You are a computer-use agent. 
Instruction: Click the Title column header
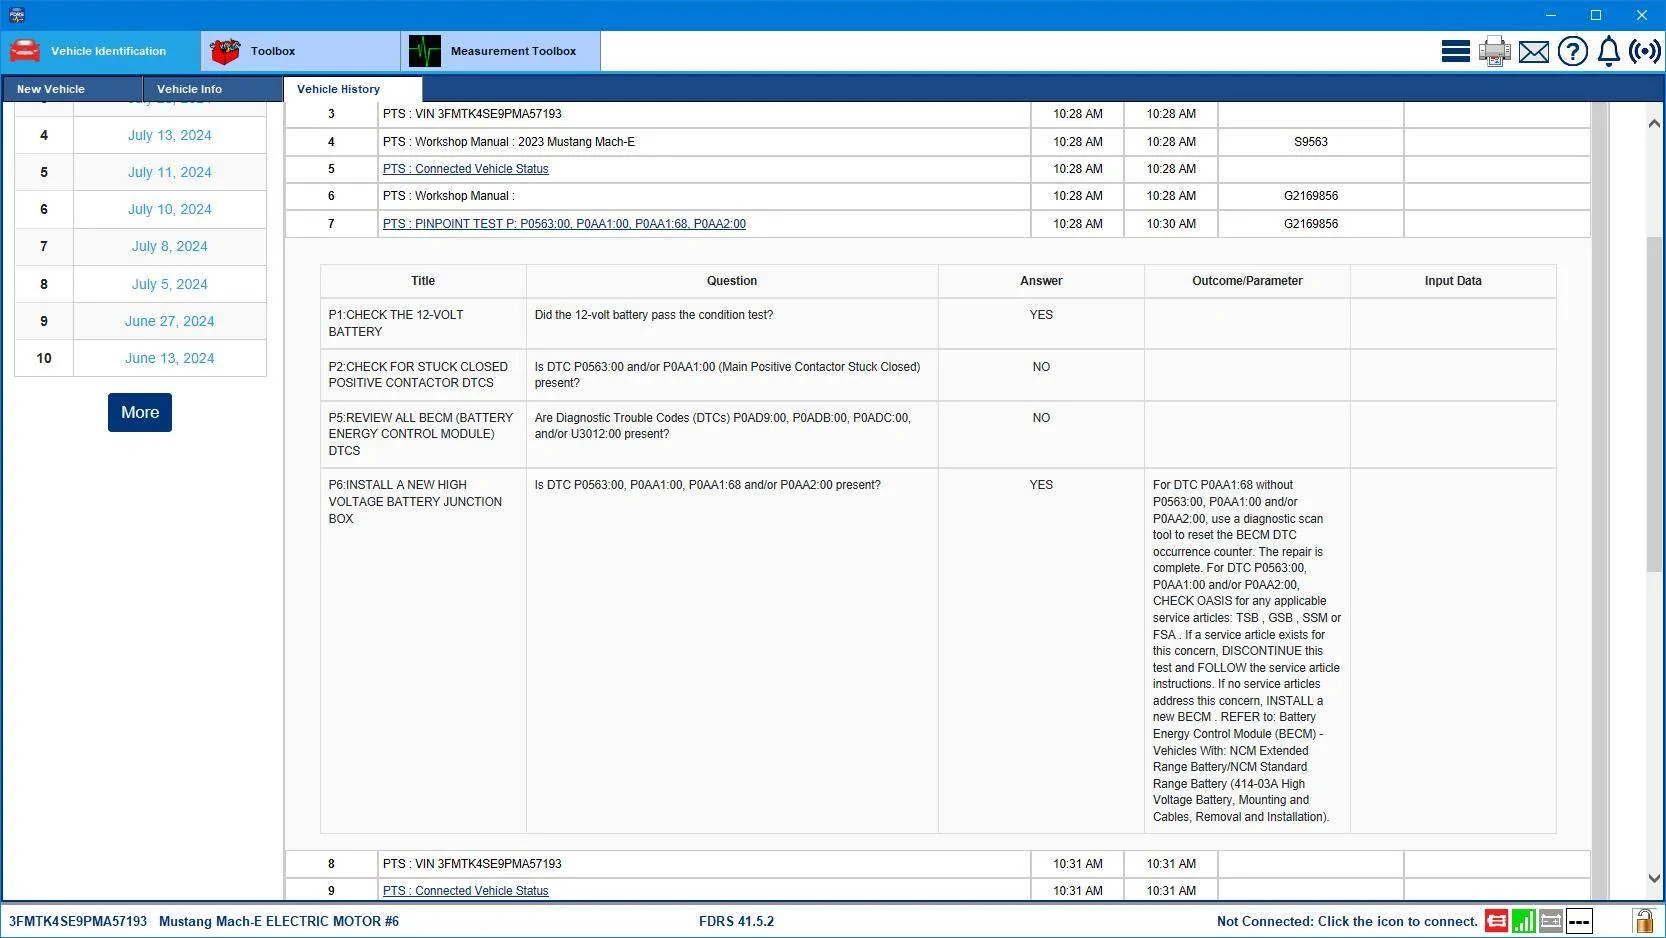(423, 281)
